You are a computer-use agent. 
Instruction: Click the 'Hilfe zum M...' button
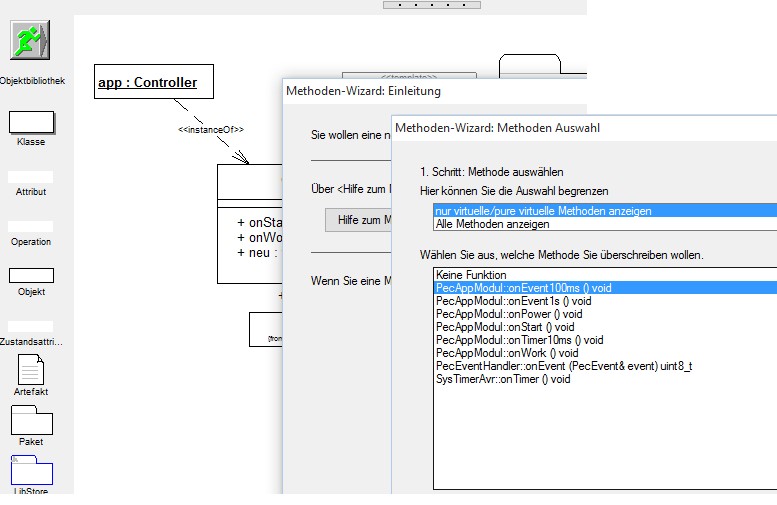360,220
